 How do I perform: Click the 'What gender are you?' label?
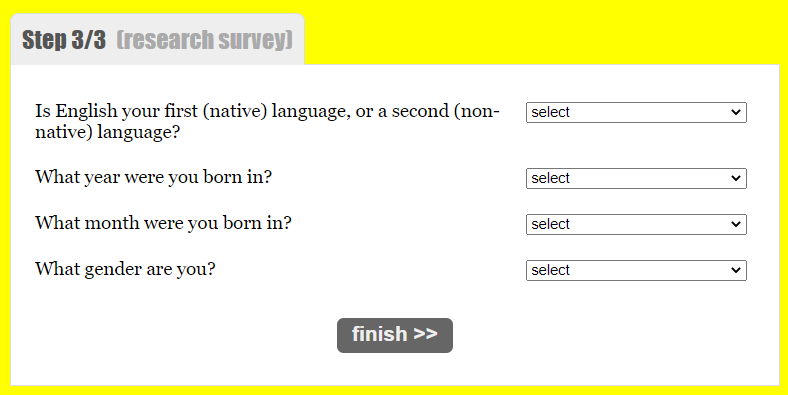click(x=125, y=269)
